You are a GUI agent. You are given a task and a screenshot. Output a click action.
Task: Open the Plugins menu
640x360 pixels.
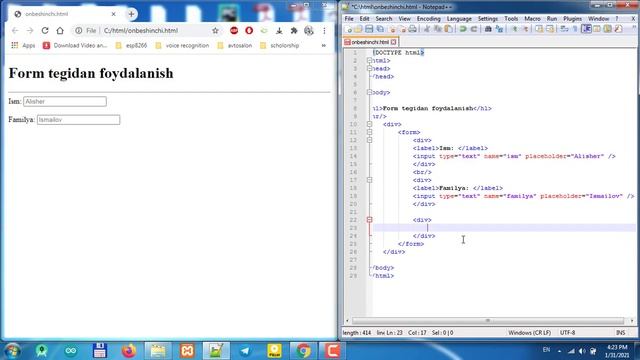(572, 19)
